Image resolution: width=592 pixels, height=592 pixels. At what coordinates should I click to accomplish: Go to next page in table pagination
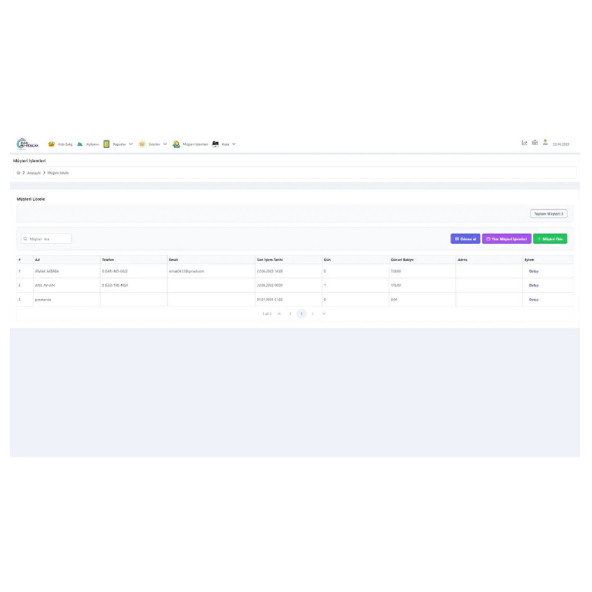pyautogui.click(x=313, y=314)
